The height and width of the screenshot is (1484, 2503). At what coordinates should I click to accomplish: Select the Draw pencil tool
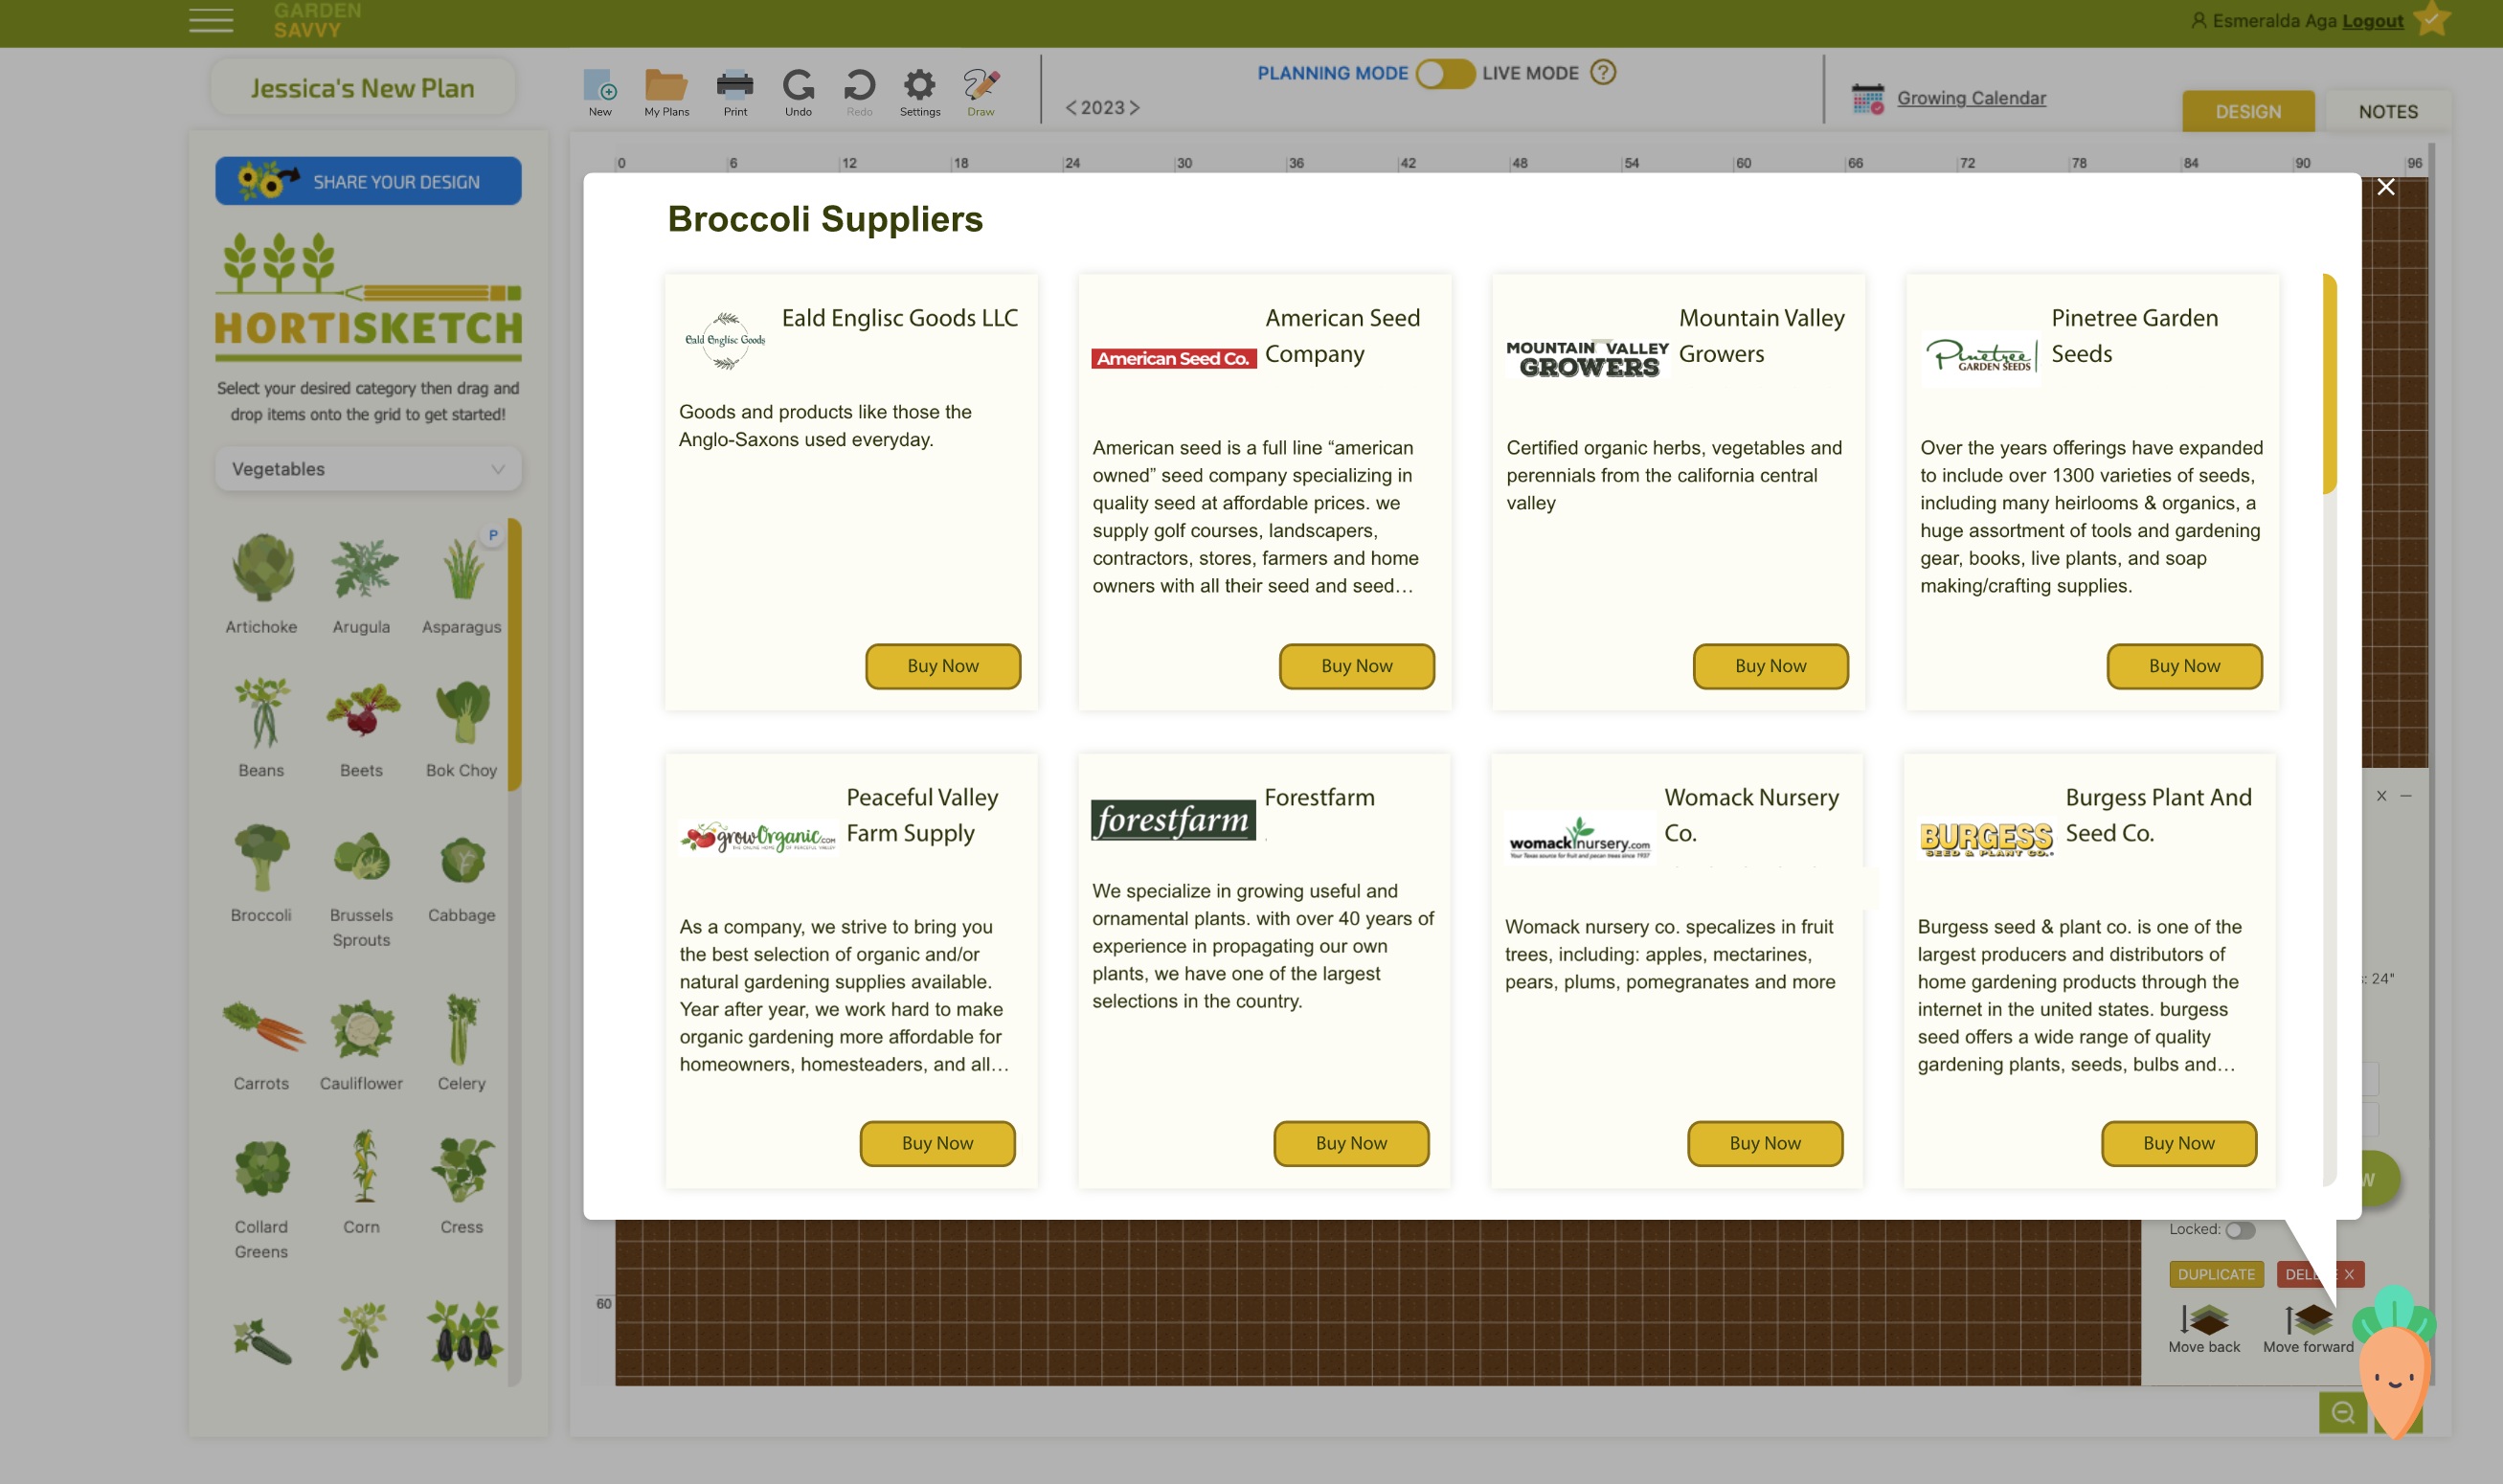[x=981, y=85]
